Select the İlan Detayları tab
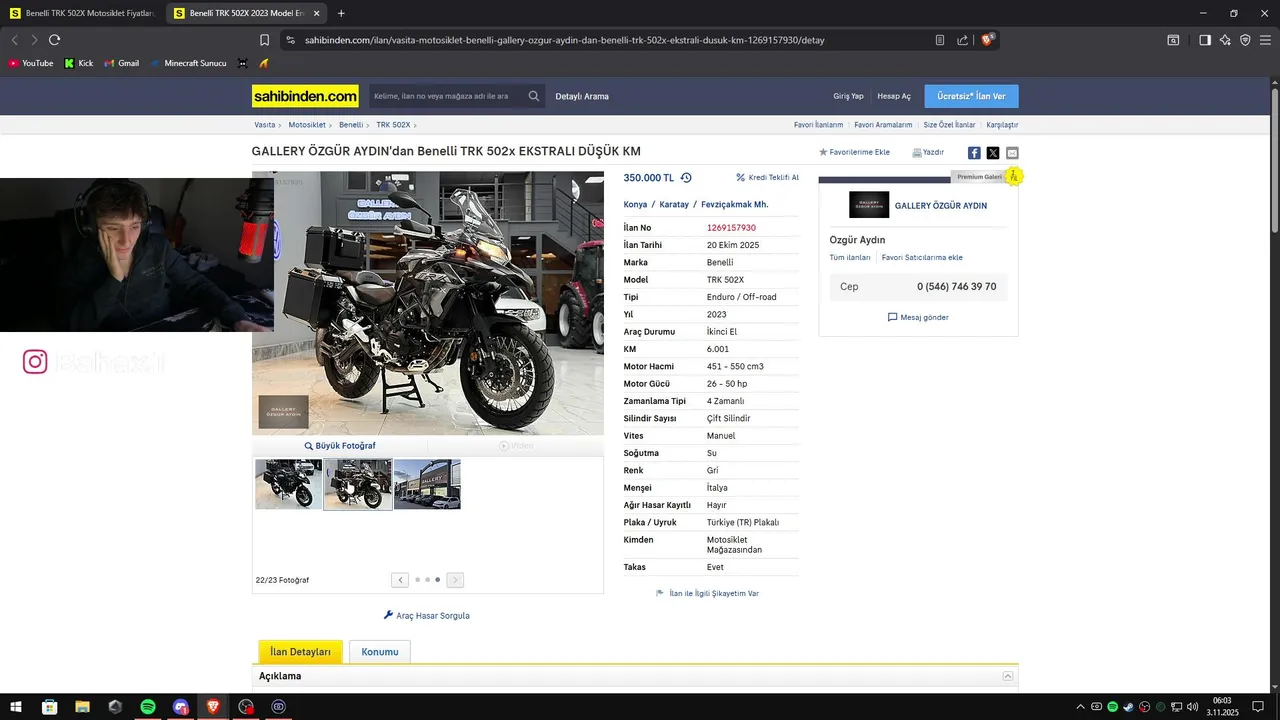 click(300, 652)
